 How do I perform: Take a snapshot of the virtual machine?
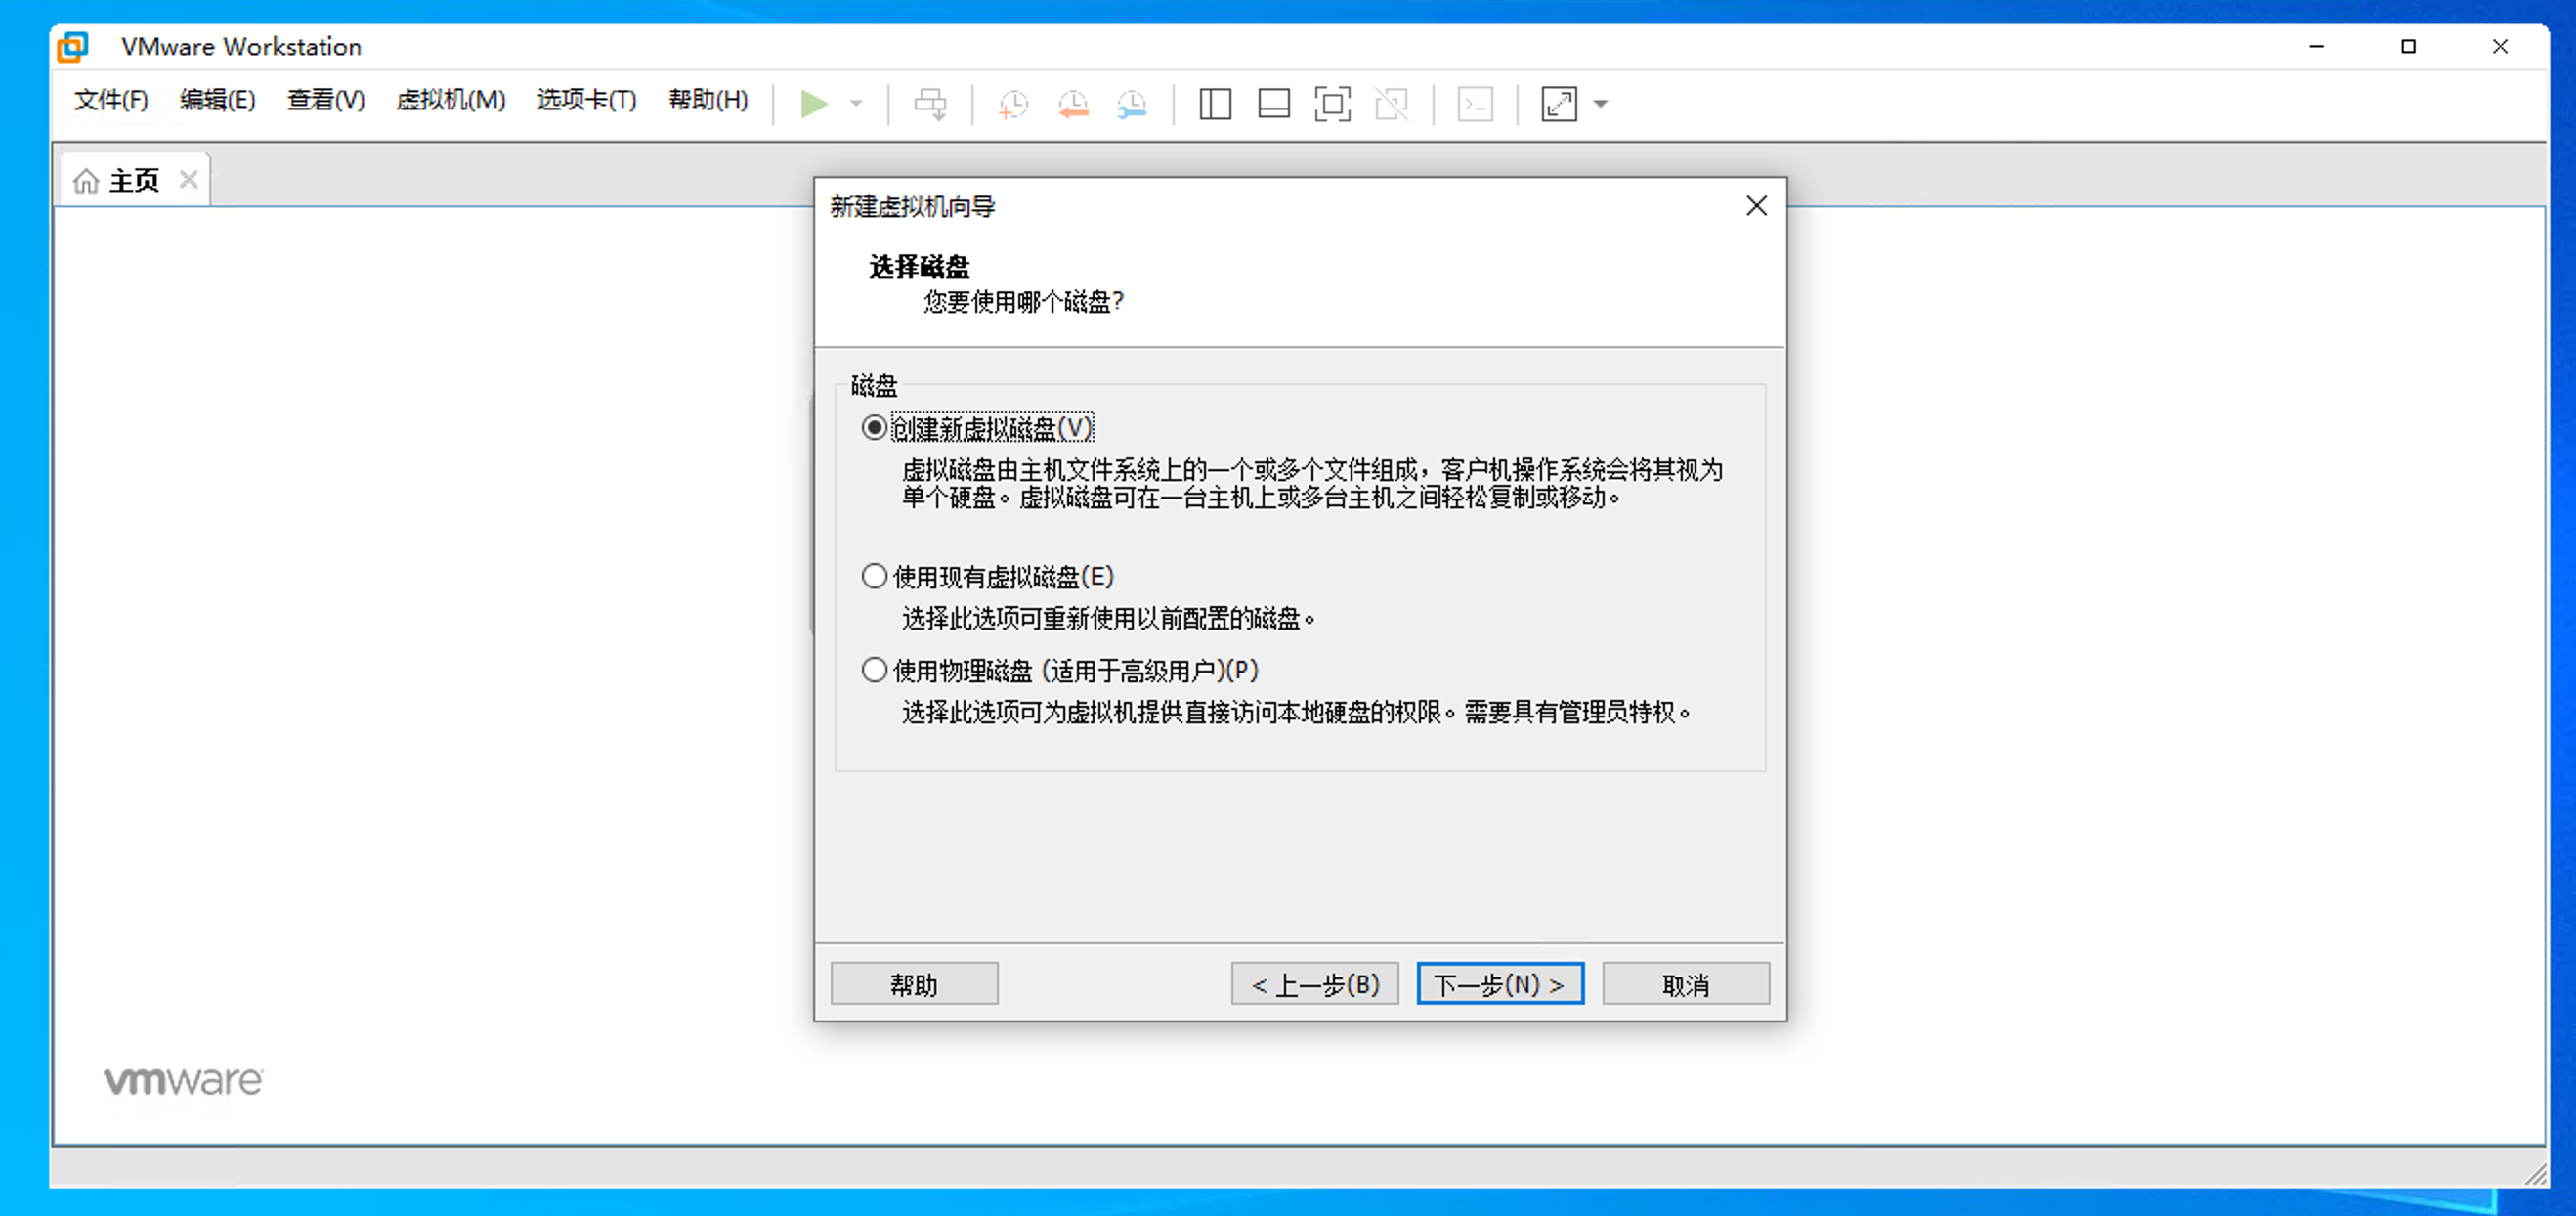pos(1012,103)
